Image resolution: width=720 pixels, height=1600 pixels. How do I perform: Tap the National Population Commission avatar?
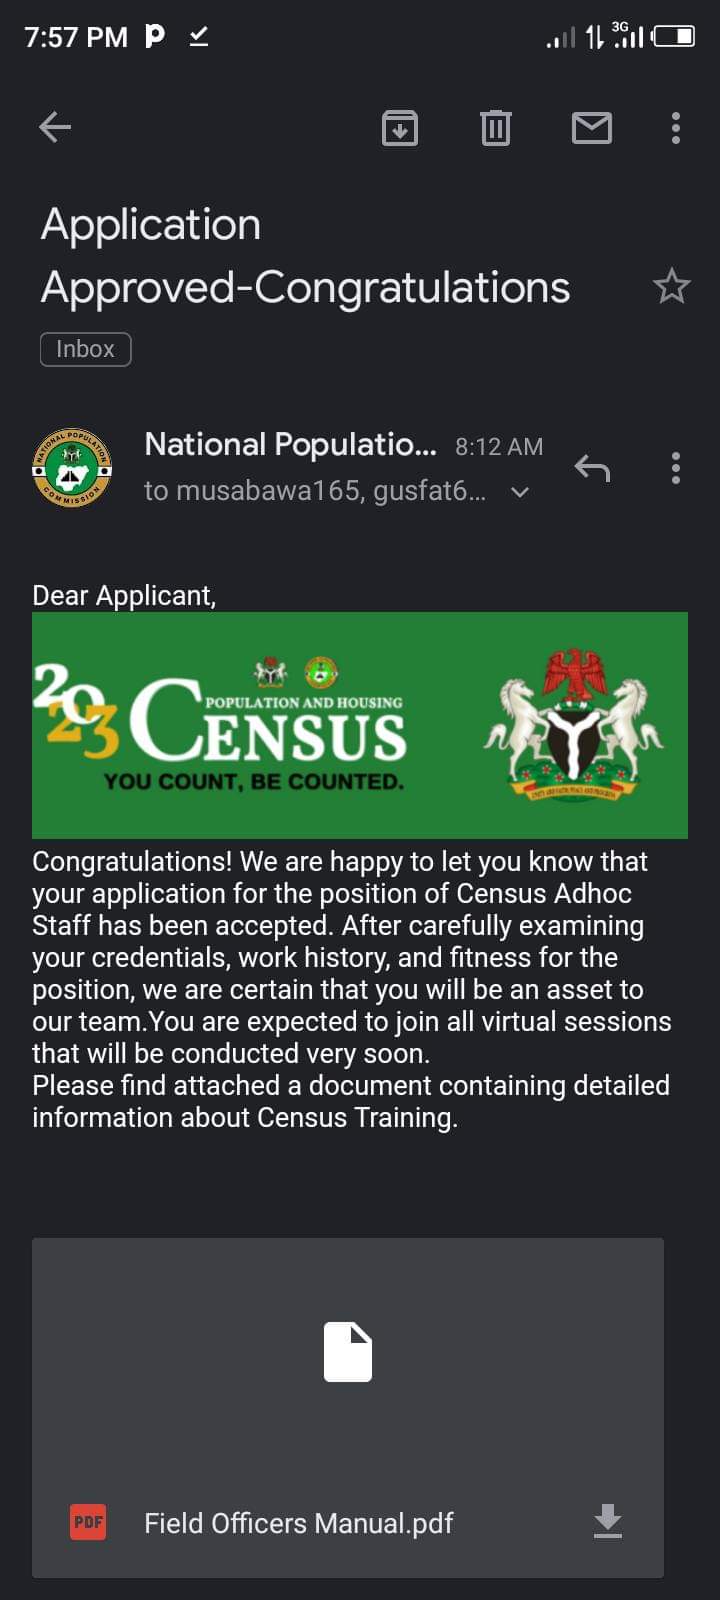click(72, 467)
